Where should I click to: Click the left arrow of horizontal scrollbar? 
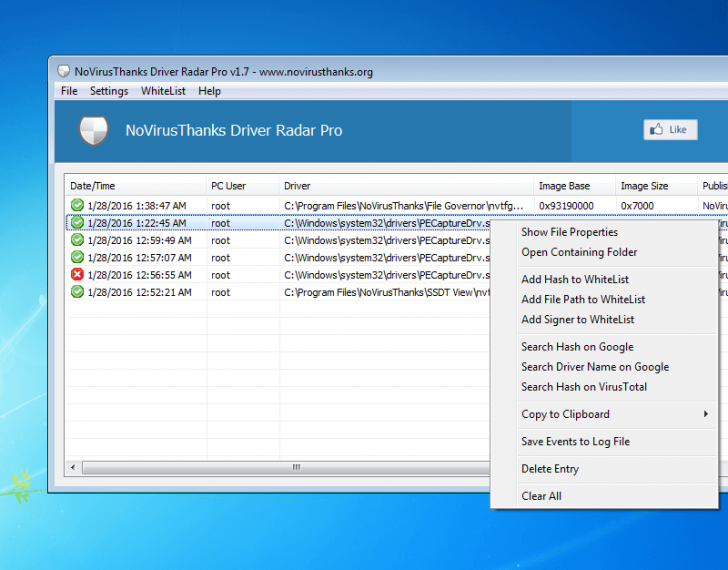click(73, 467)
